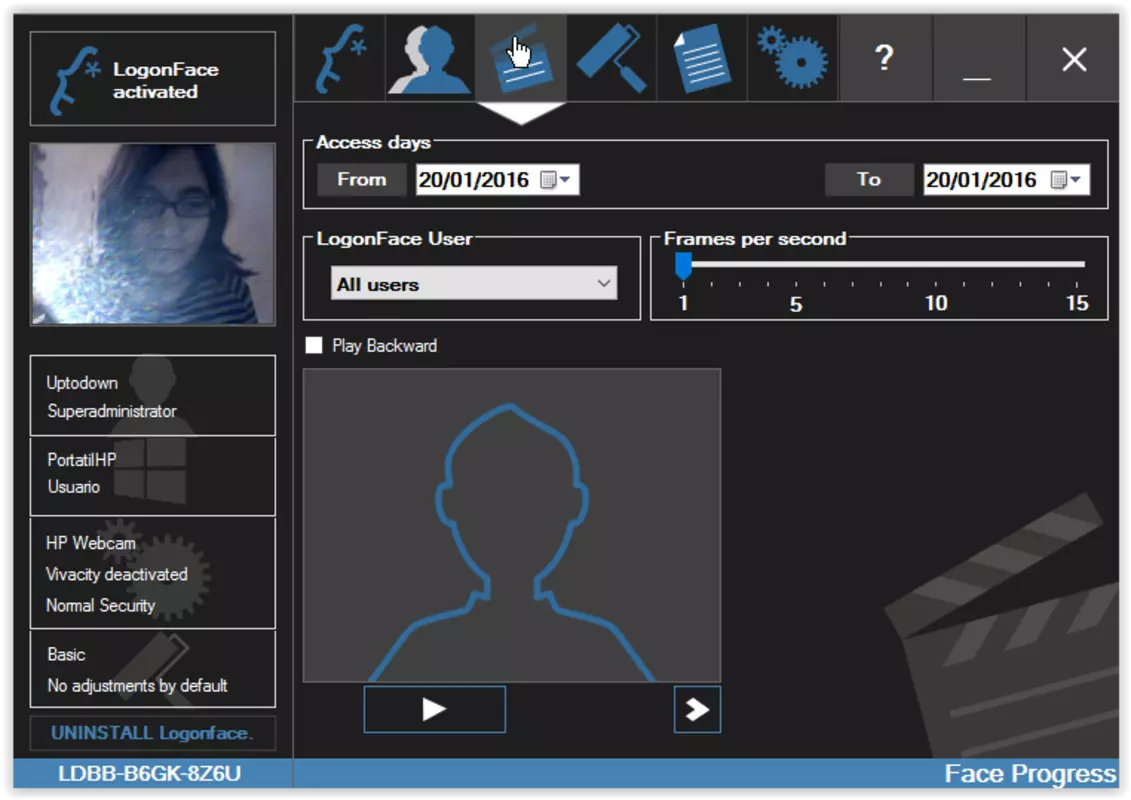Click the LDBB-B6GK-8Z6U license code

coord(149,773)
